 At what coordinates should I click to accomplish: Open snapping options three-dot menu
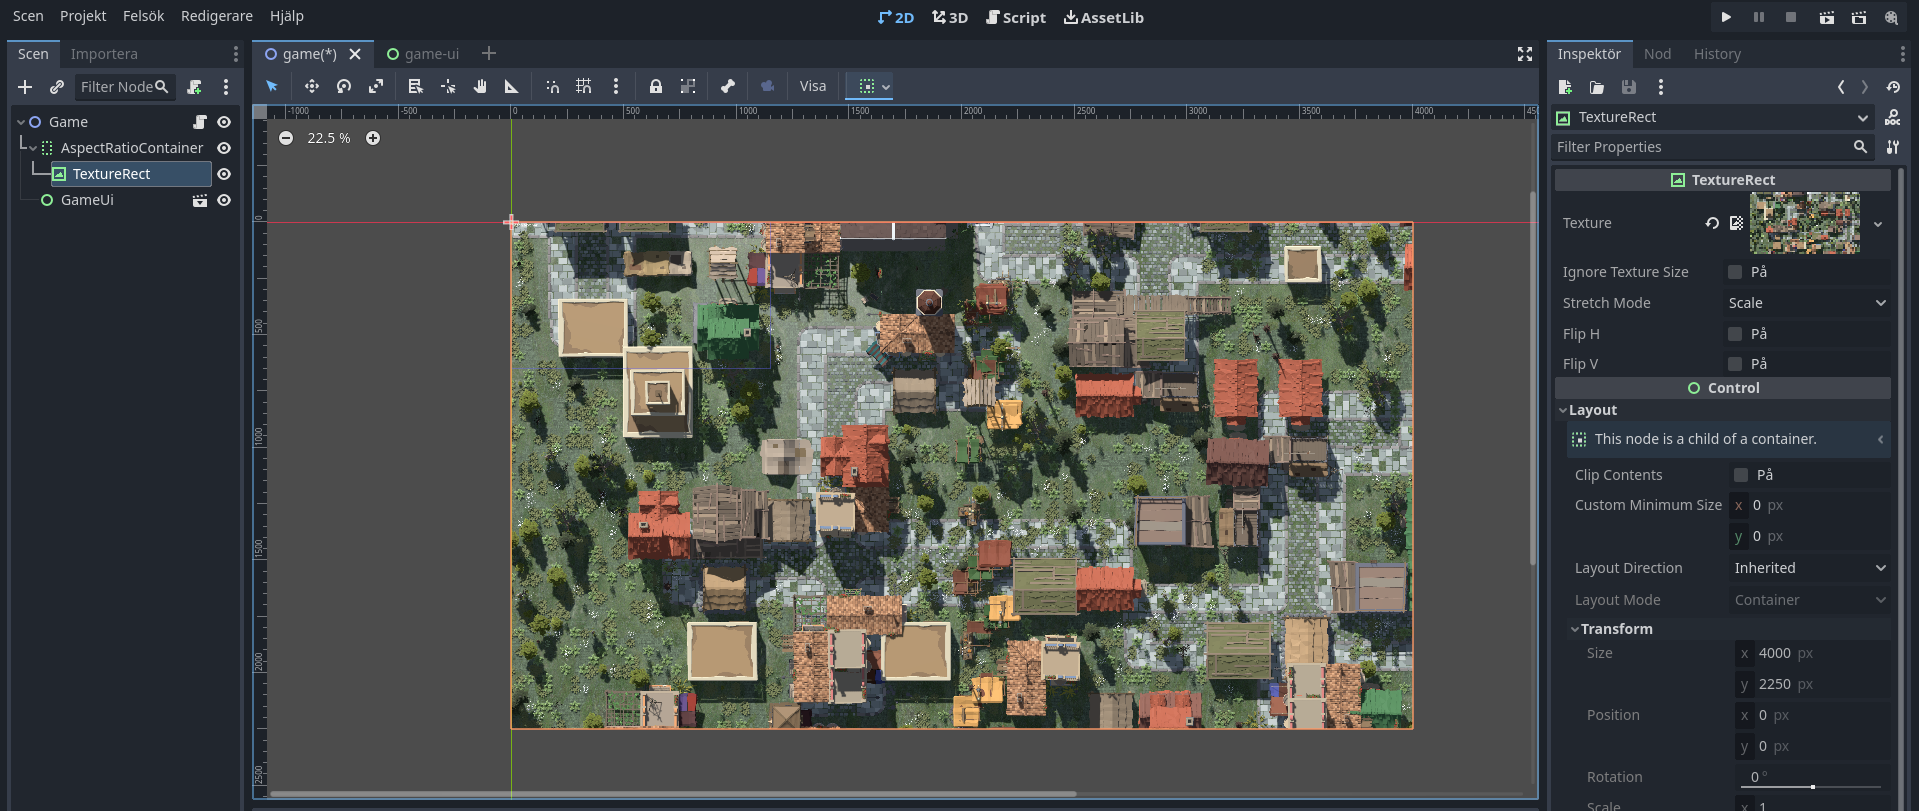(x=616, y=87)
